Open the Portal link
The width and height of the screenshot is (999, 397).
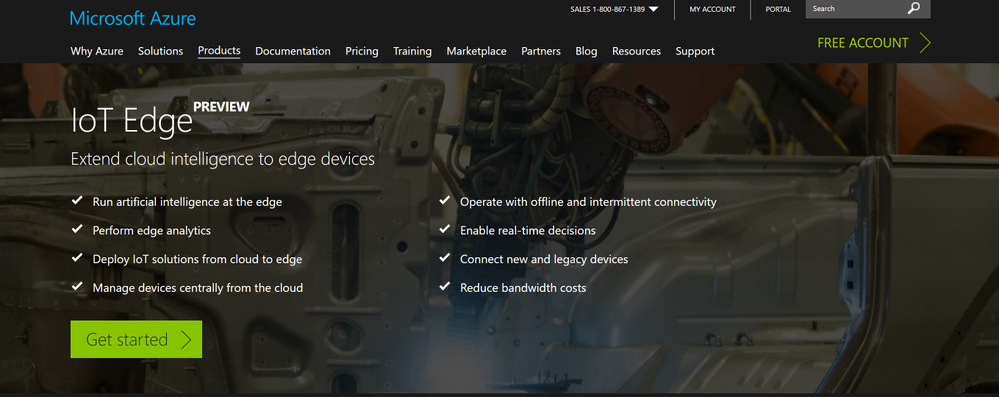click(x=778, y=9)
